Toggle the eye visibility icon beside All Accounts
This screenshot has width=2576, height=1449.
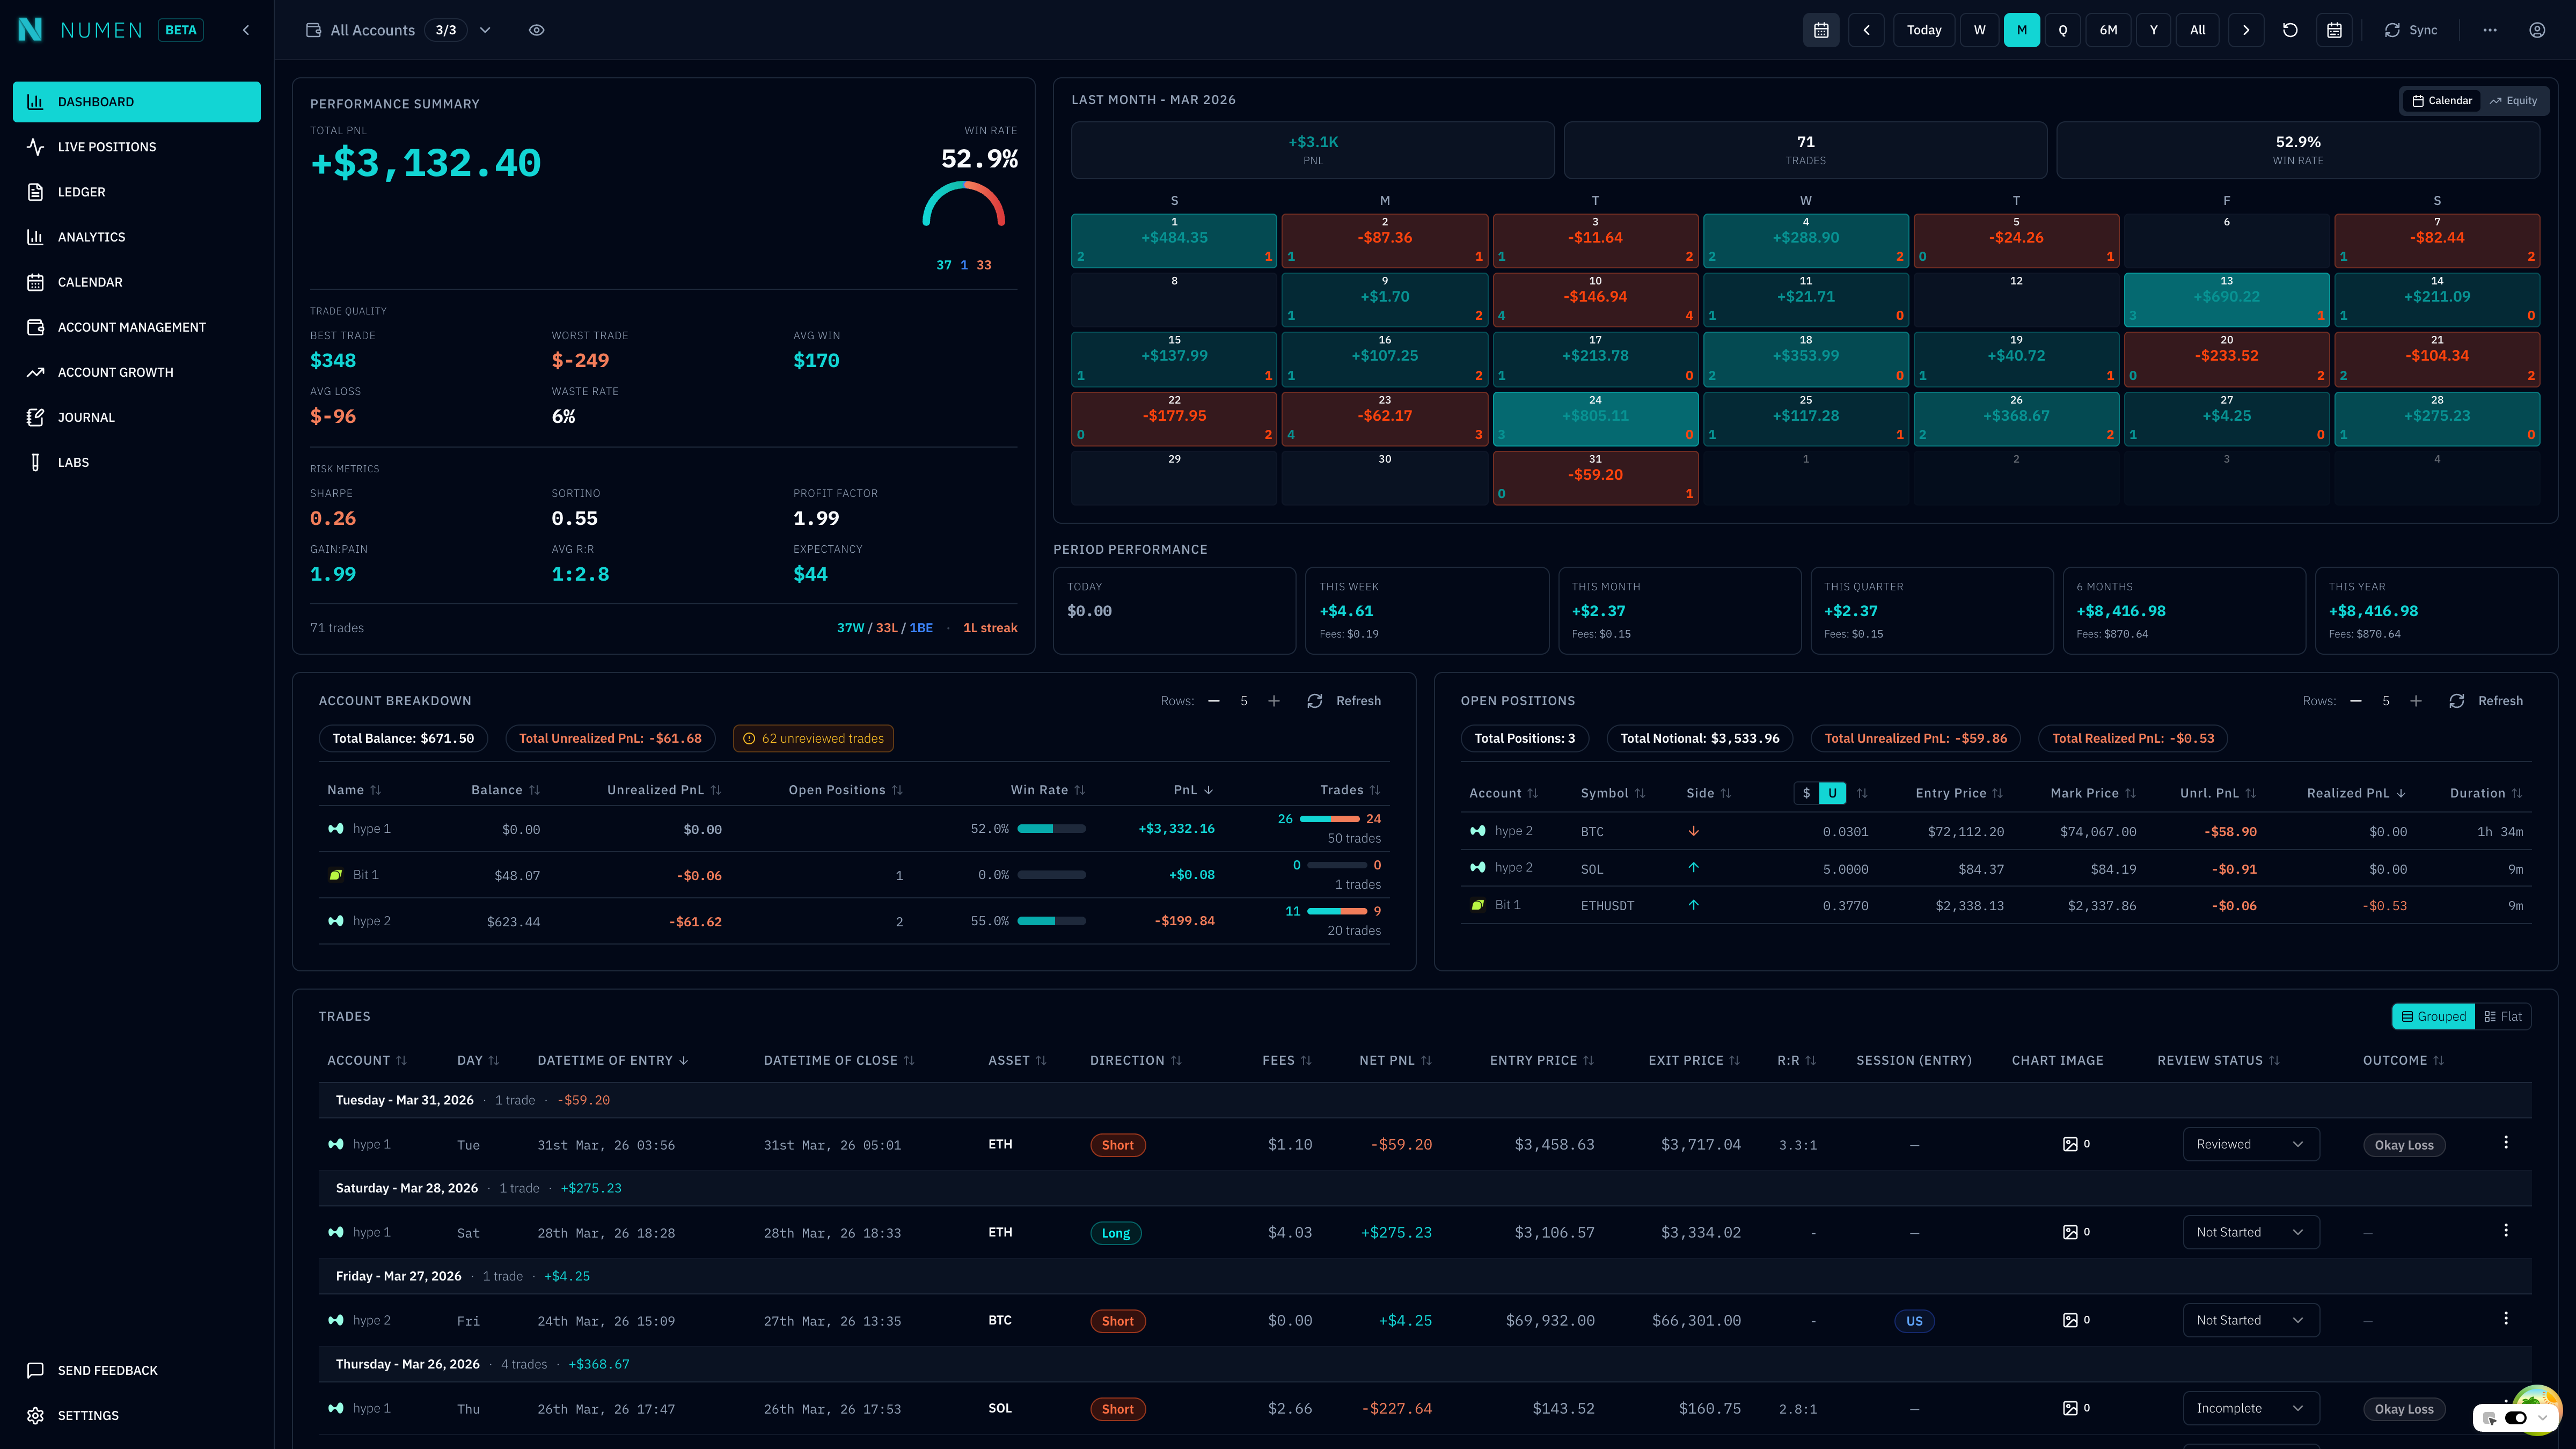click(x=537, y=30)
